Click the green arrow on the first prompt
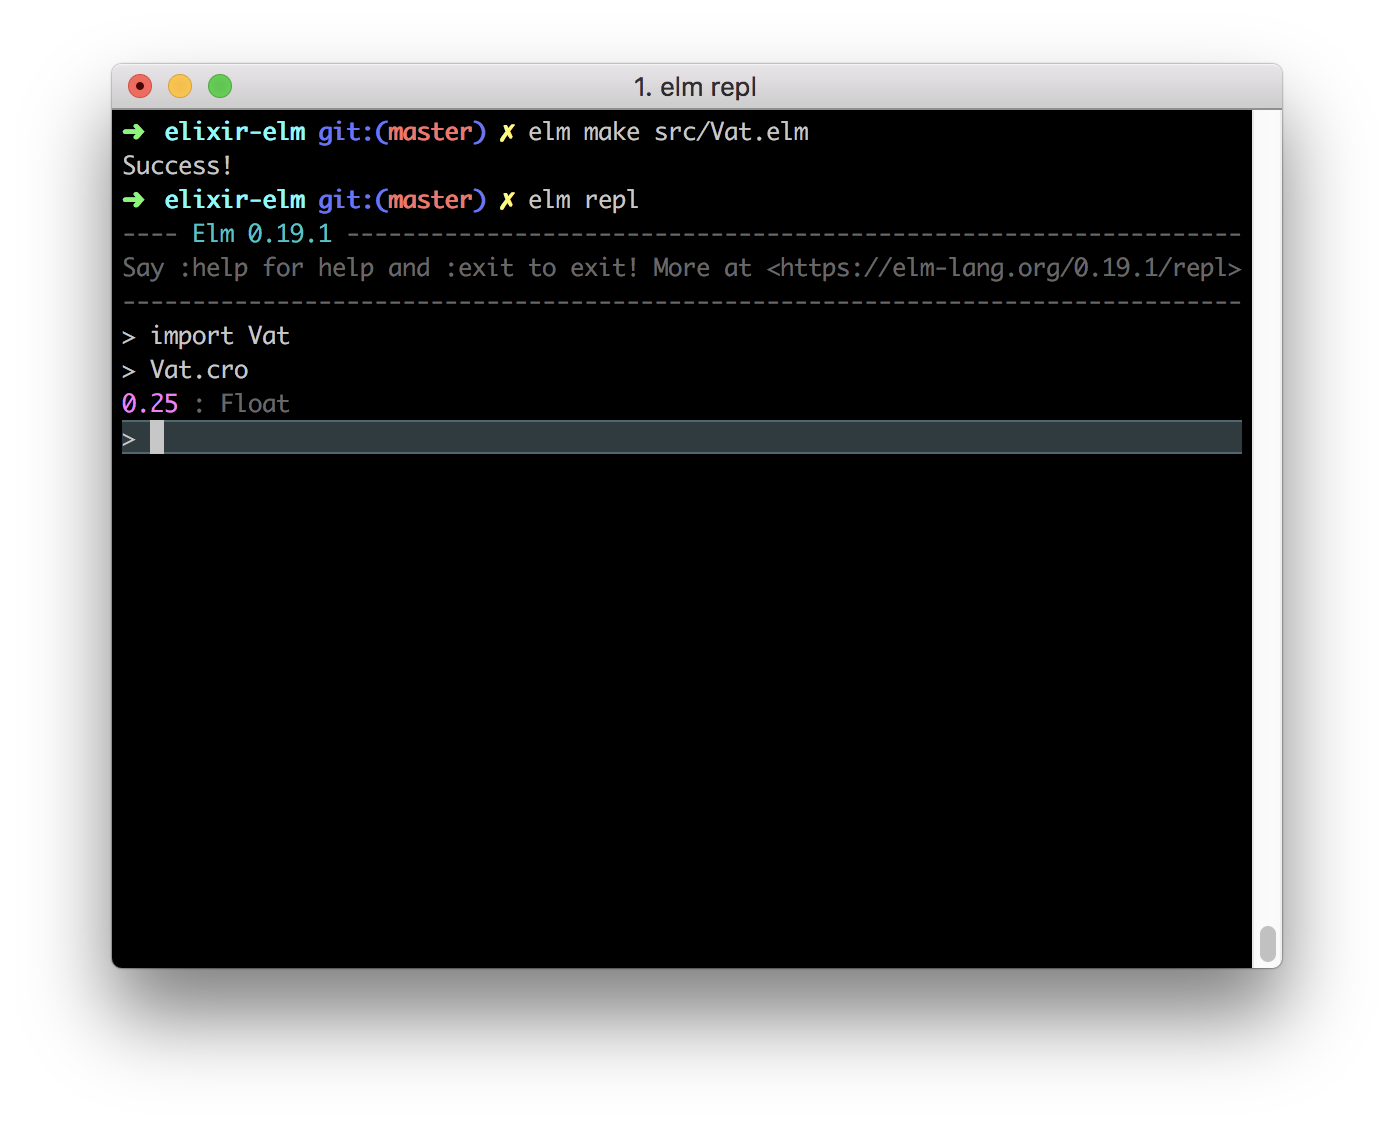This screenshot has height=1128, width=1394. [133, 132]
